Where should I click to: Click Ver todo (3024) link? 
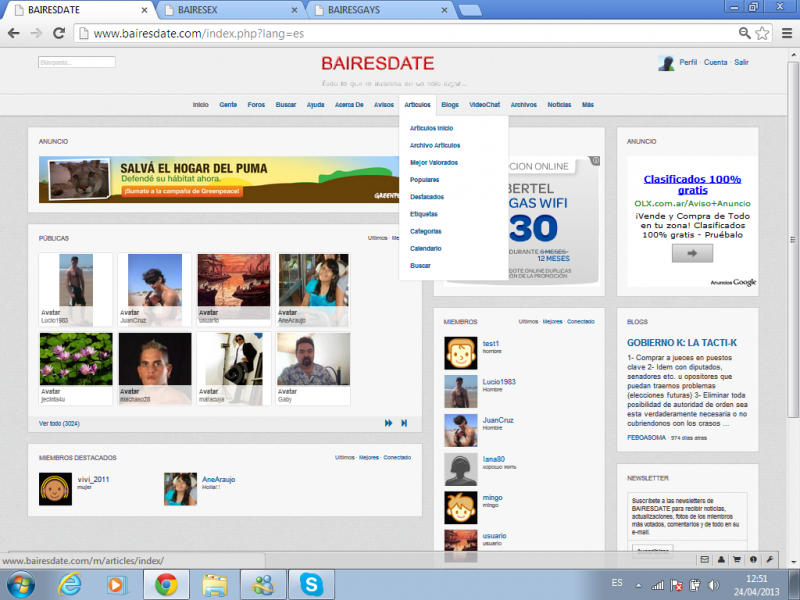click(59, 423)
